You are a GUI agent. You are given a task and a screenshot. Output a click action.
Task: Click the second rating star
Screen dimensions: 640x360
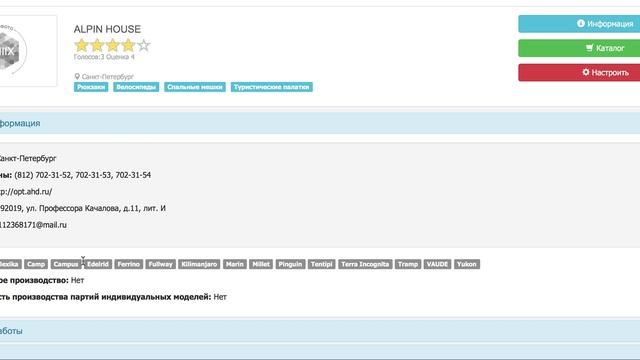pyautogui.click(x=97, y=45)
